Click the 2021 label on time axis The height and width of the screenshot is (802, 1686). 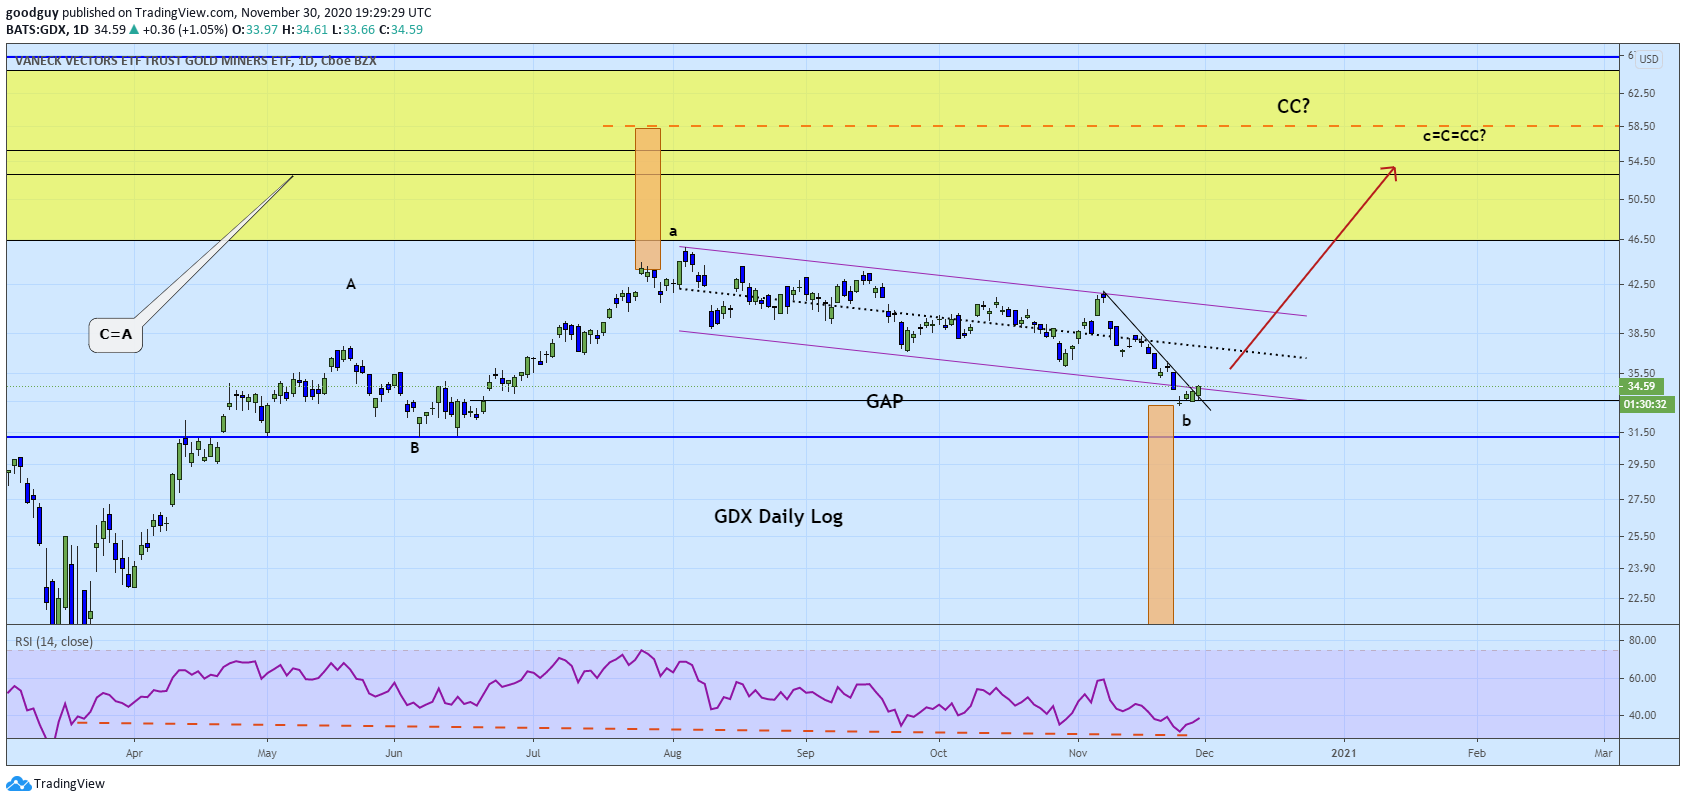tap(1344, 753)
